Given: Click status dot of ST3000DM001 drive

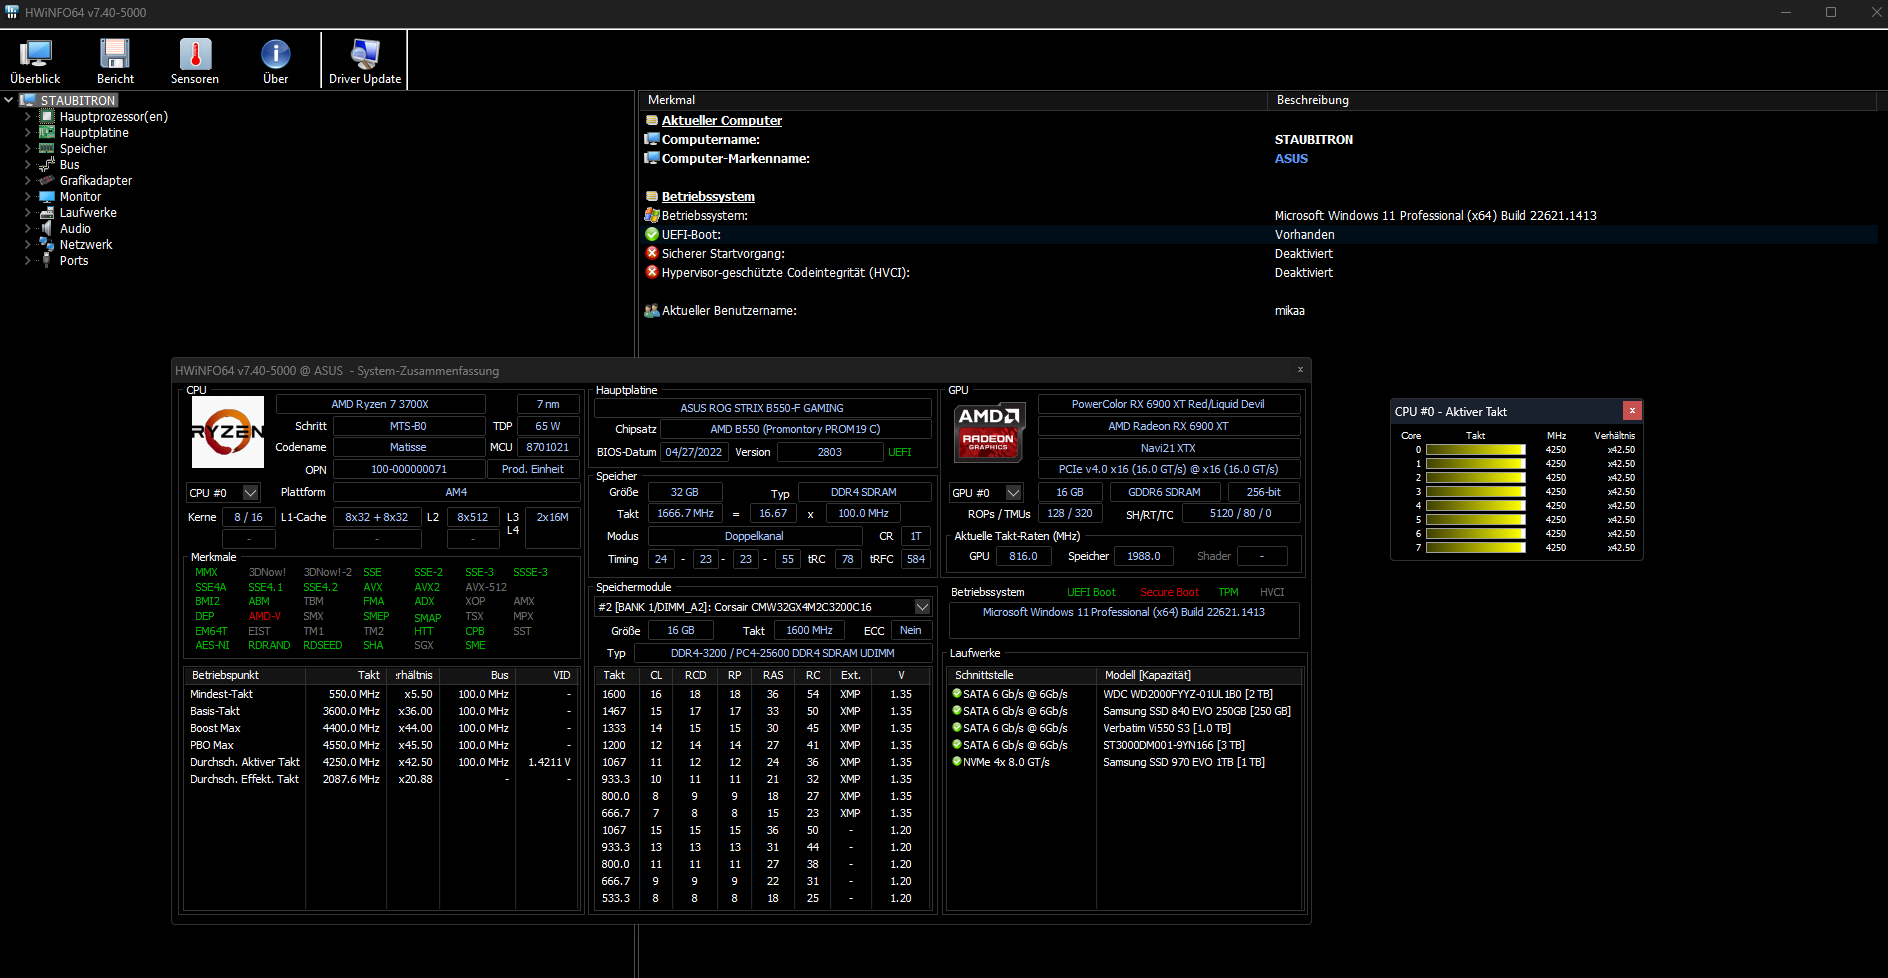Looking at the screenshot, I should [x=957, y=744].
